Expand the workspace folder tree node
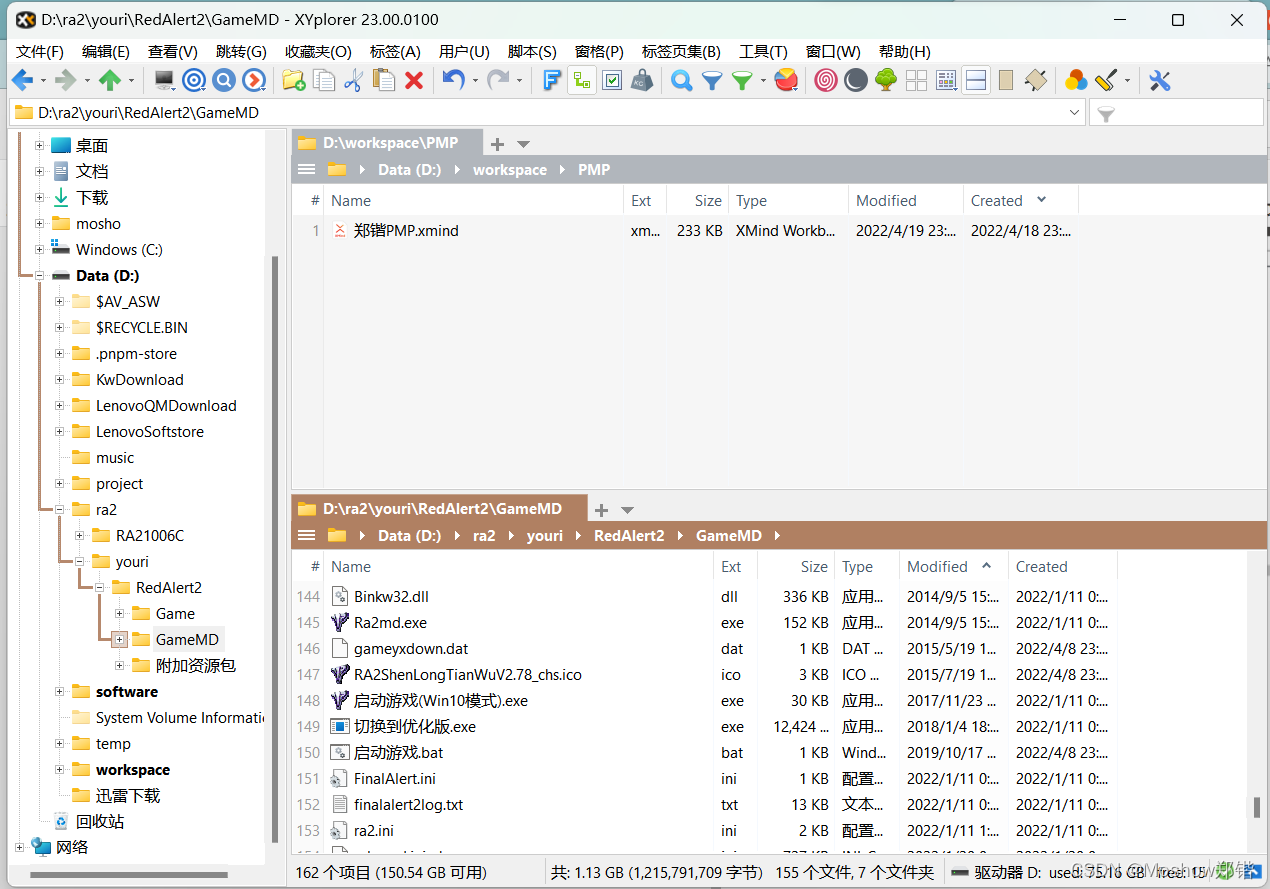 [x=60, y=769]
